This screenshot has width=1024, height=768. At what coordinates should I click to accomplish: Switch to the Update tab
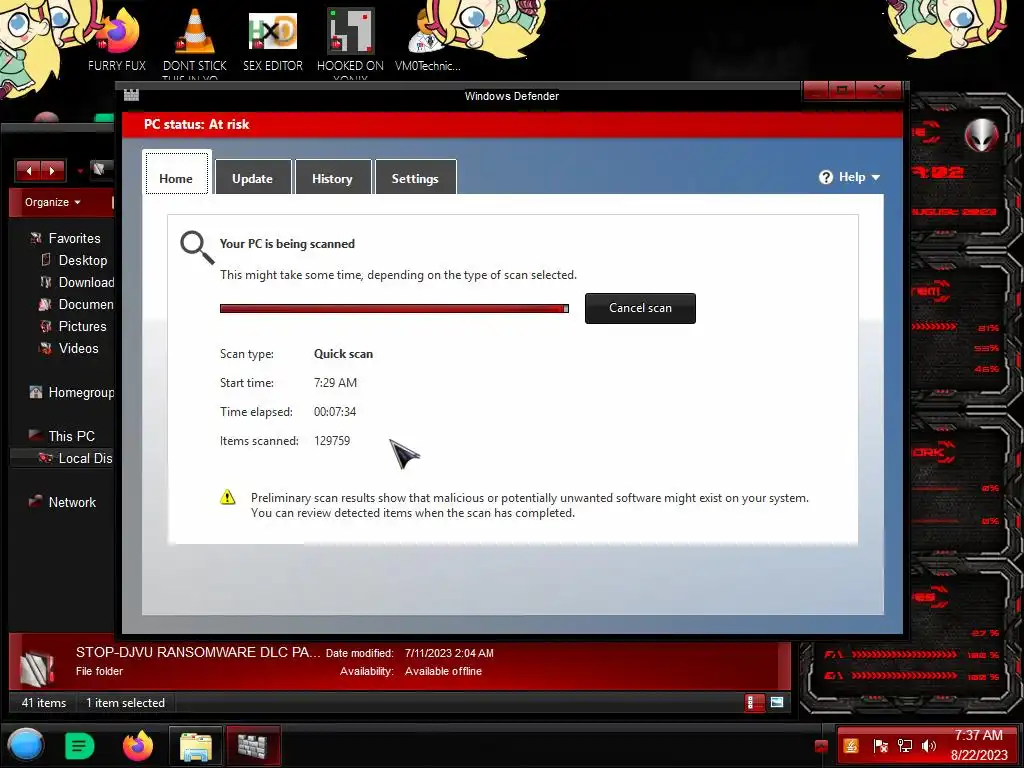253,177
